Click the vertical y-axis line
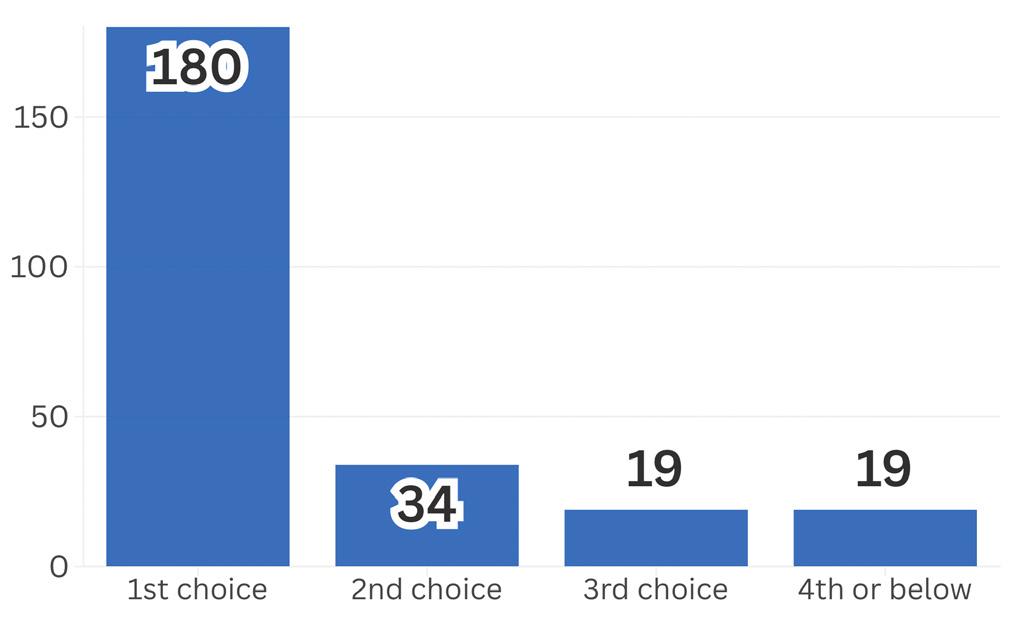 click(83, 296)
